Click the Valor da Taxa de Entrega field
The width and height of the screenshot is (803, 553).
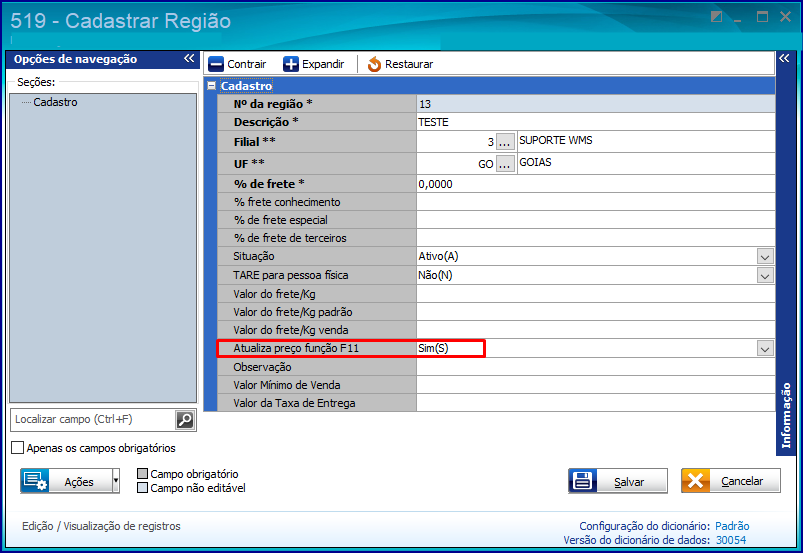coord(595,403)
